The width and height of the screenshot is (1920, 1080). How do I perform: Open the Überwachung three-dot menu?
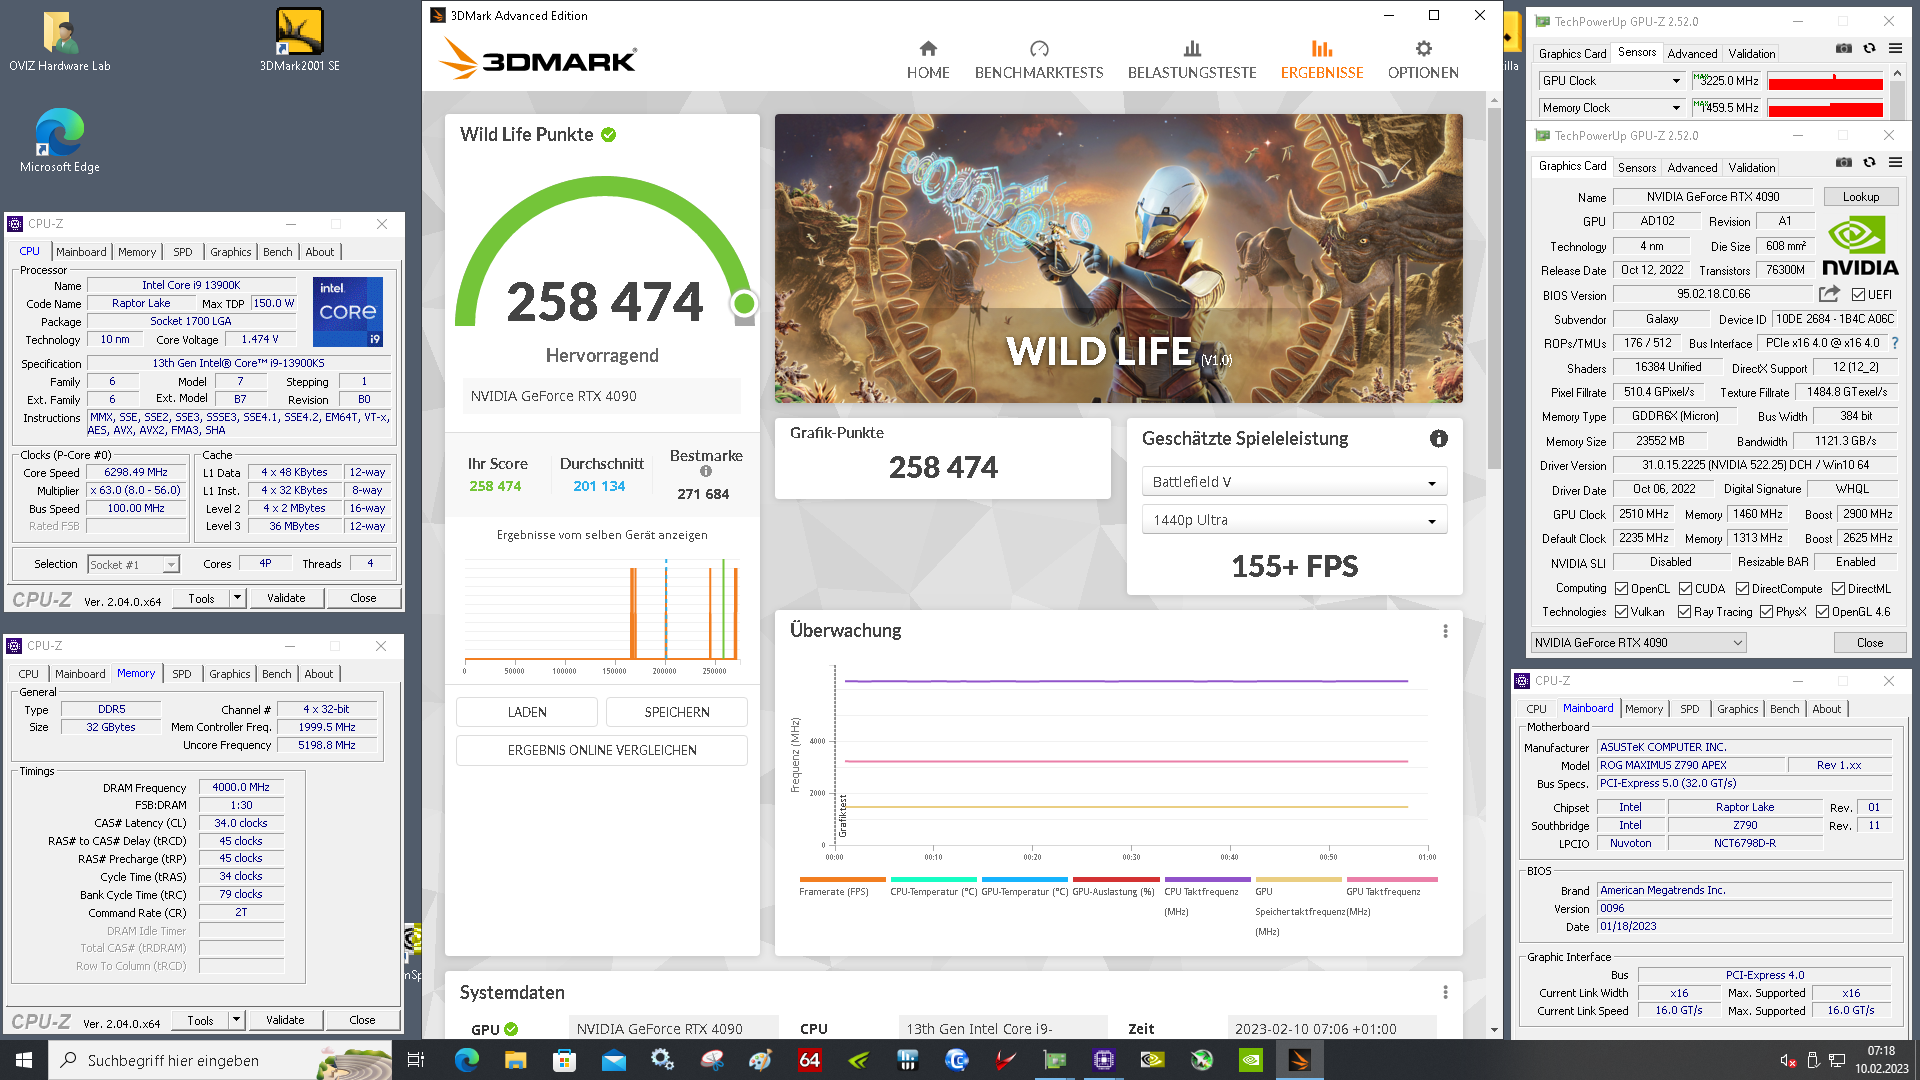1445,631
